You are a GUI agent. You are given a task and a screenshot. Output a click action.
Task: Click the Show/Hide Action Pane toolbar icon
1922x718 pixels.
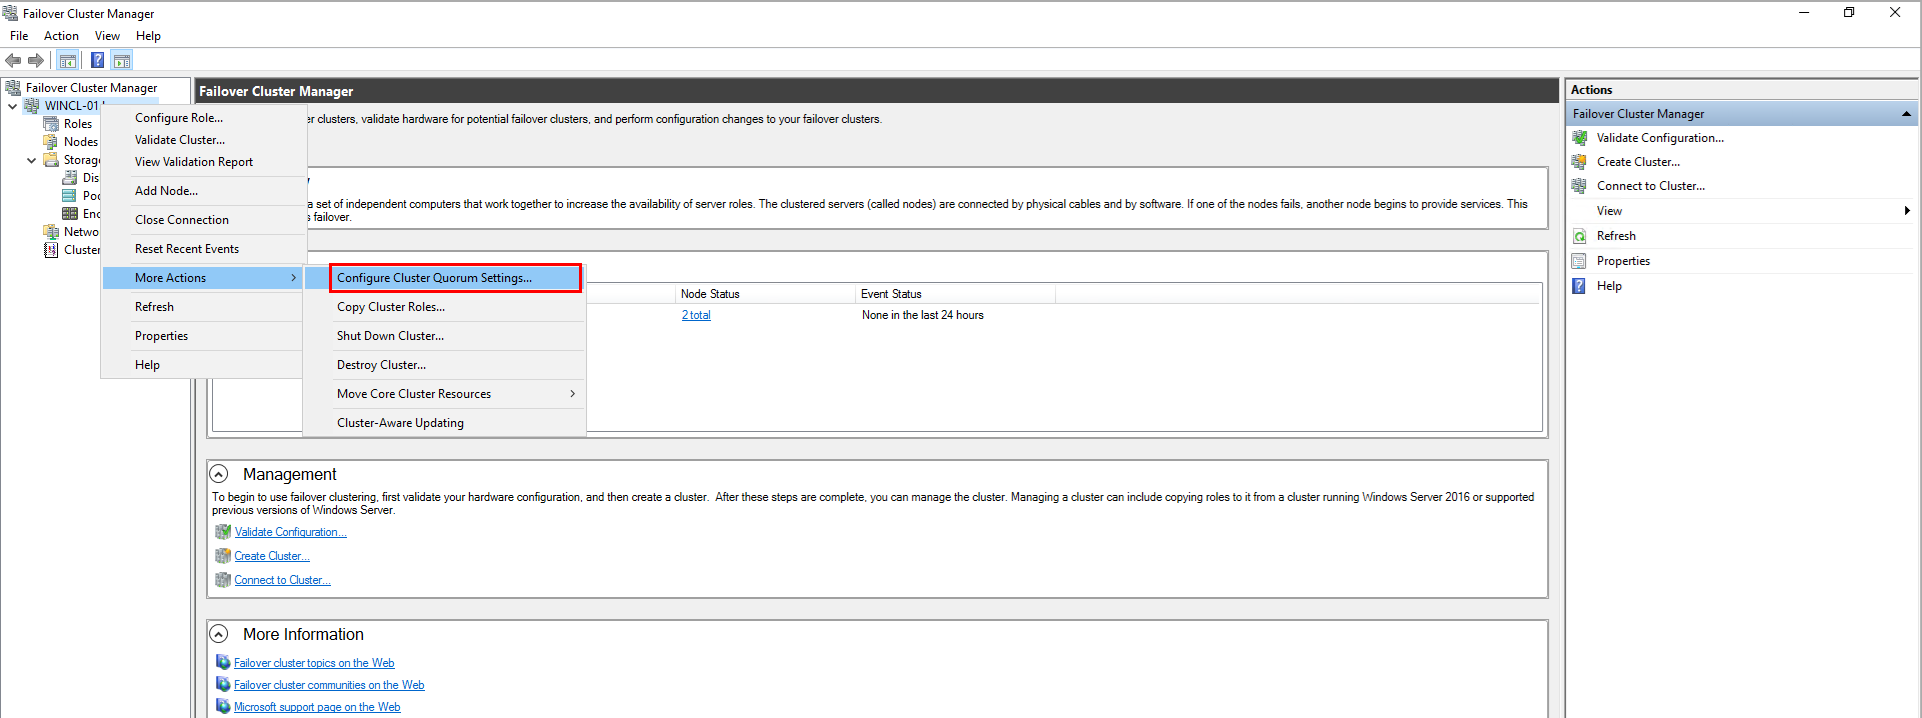(122, 60)
